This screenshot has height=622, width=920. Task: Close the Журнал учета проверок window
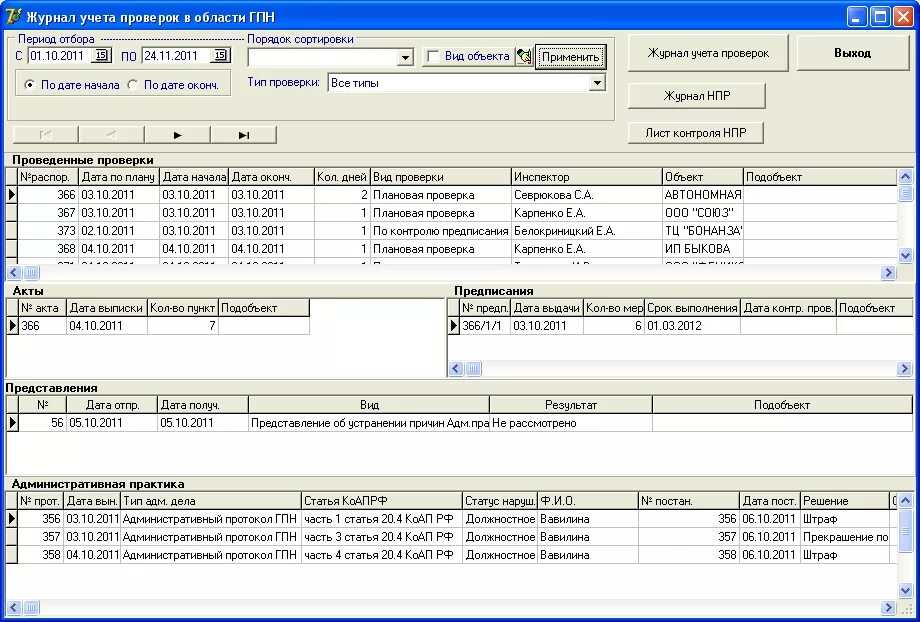pyautogui.click(x=903, y=16)
